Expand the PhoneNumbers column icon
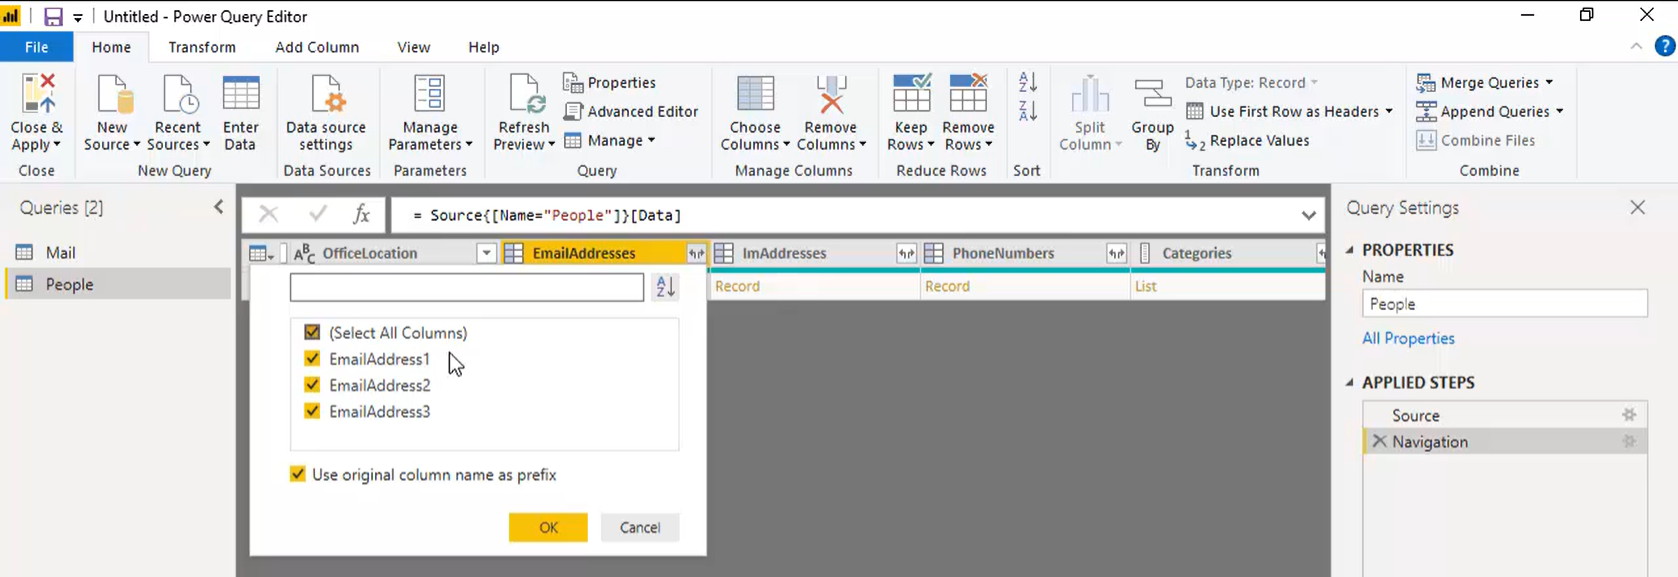 (1116, 254)
